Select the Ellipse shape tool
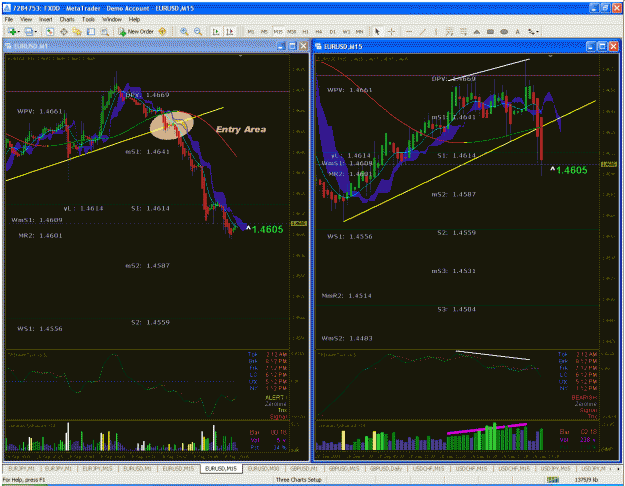 [x=504, y=31]
